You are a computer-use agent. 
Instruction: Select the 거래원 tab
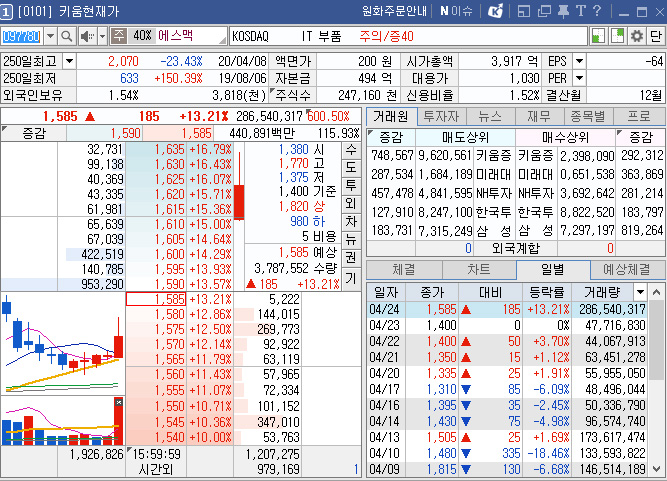[x=391, y=117]
